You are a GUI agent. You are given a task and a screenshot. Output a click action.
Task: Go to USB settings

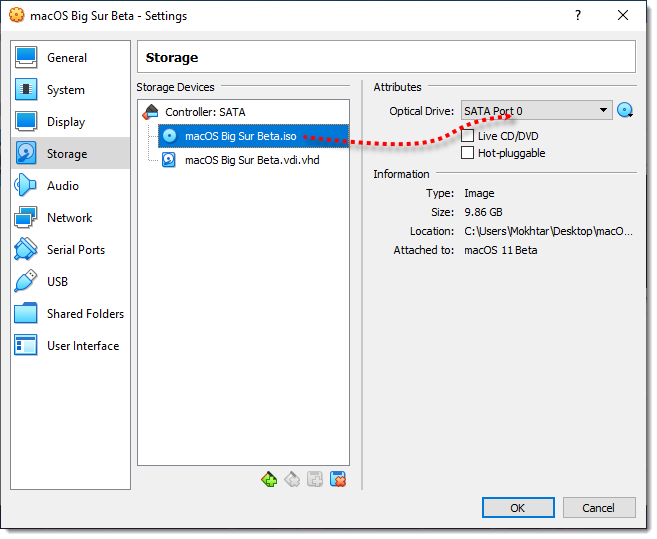click(70, 281)
